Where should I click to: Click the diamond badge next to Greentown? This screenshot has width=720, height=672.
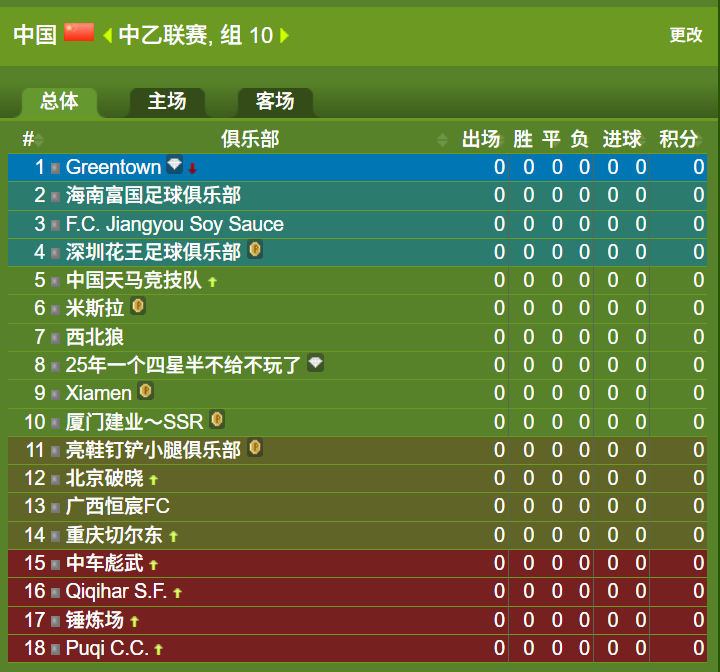tap(174, 164)
